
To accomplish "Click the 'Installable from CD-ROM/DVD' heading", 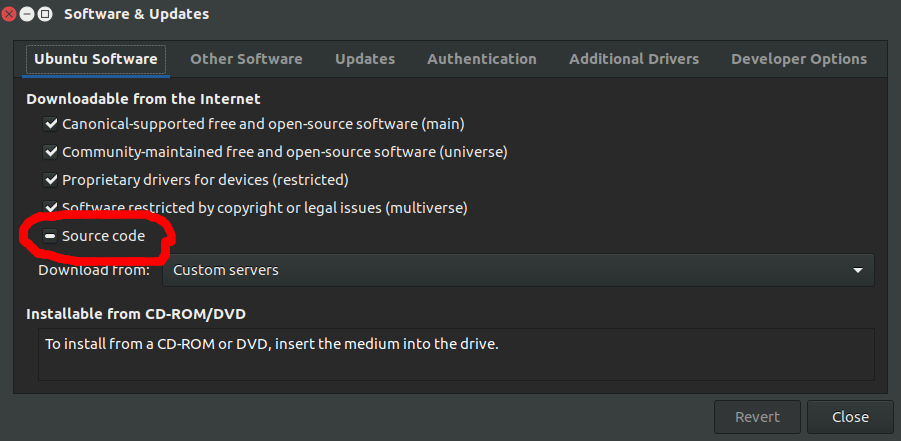I will [x=136, y=314].
